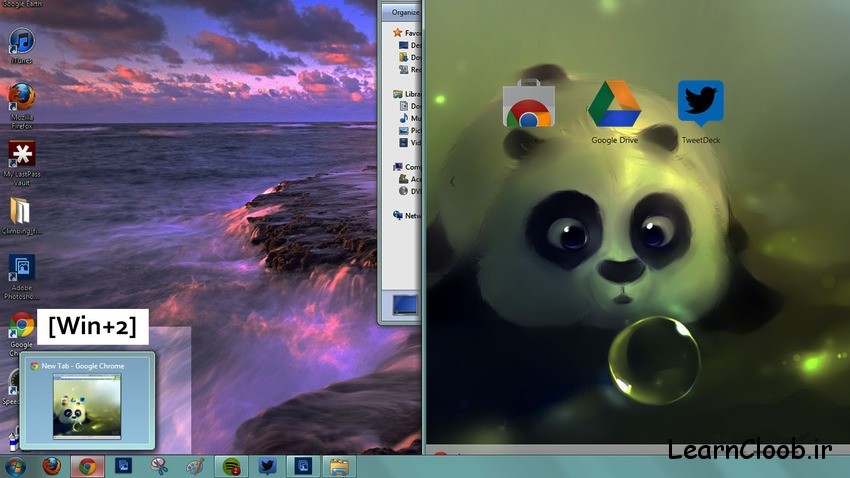The height and width of the screenshot is (478, 850).
Task: Select the DVD drive under Computer
Action: click(410, 191)
